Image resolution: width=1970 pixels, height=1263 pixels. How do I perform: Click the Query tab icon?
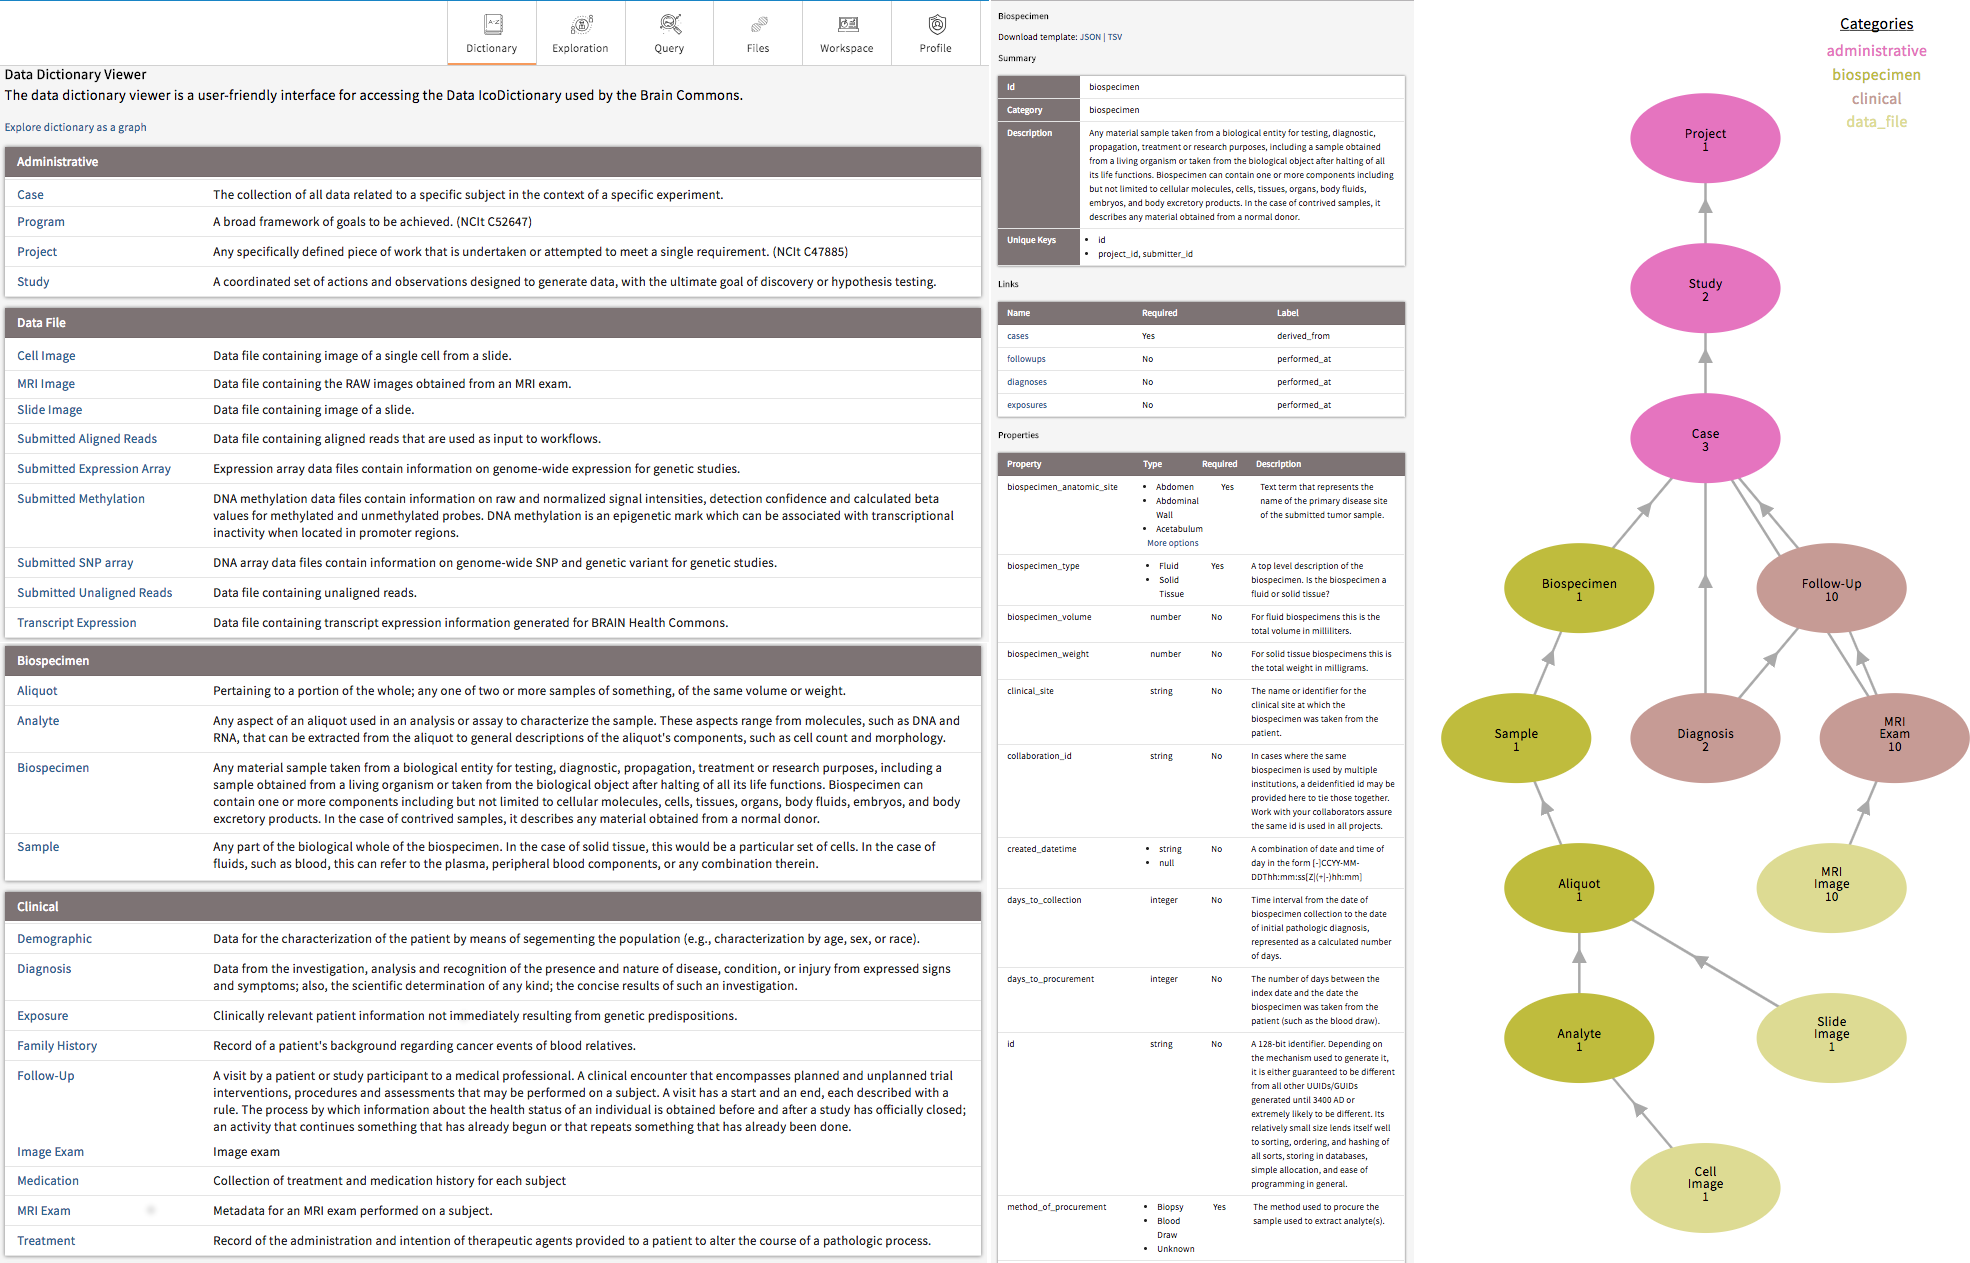pos(669,24)
